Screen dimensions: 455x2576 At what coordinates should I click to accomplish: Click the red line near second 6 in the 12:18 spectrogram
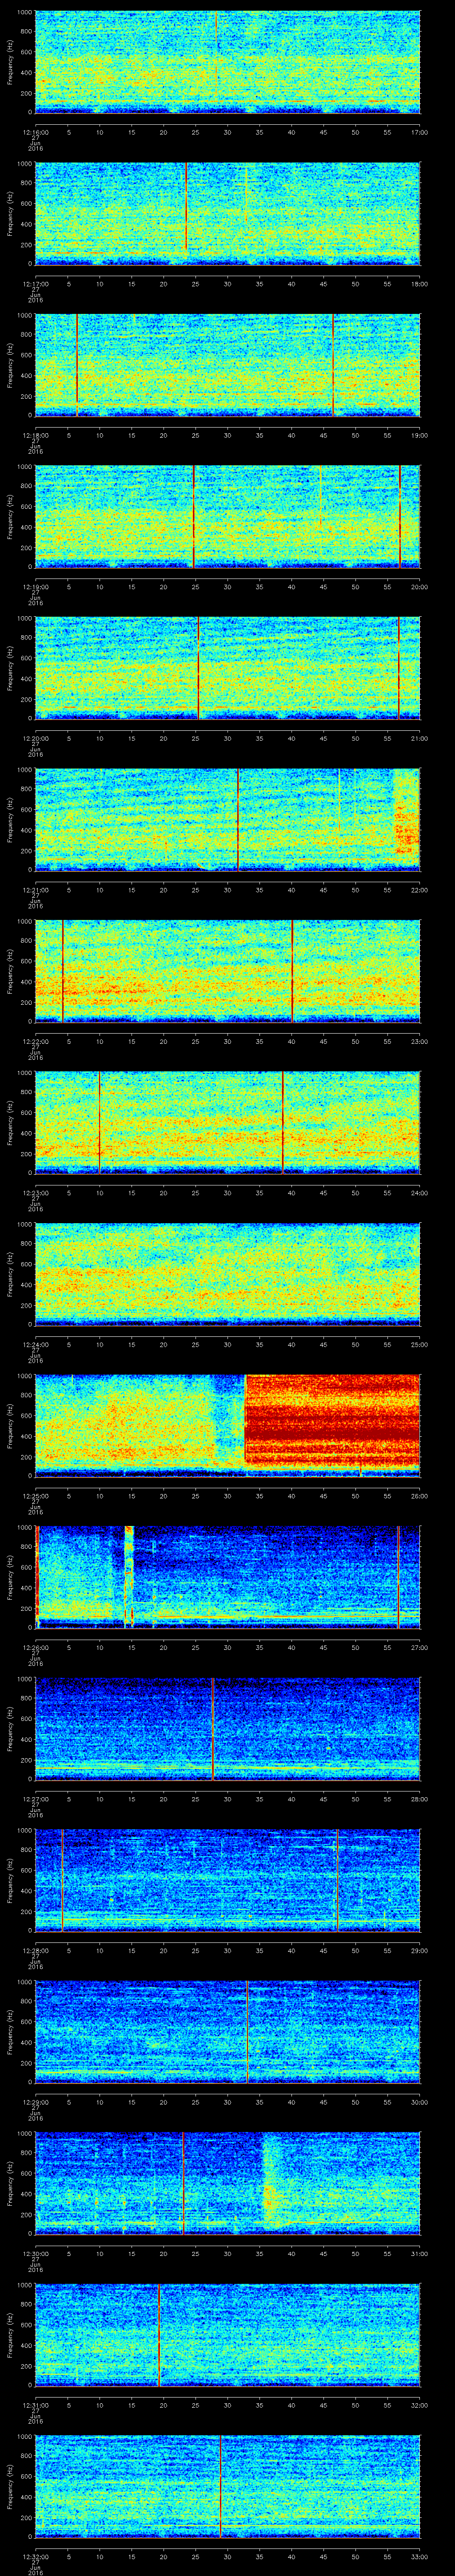[77, 364]
